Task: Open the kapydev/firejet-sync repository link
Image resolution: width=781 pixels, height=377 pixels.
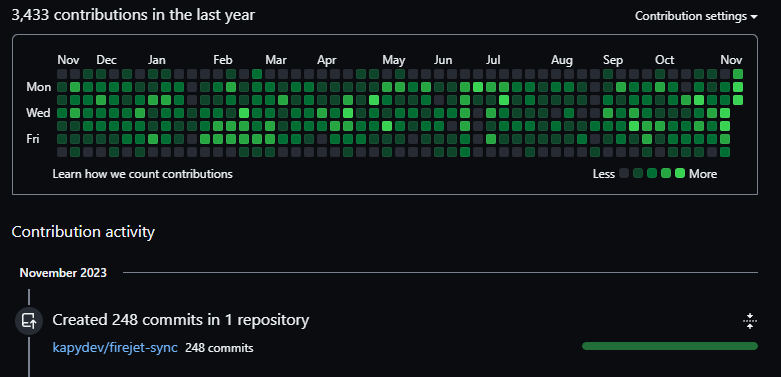Action: pos(115,348)
